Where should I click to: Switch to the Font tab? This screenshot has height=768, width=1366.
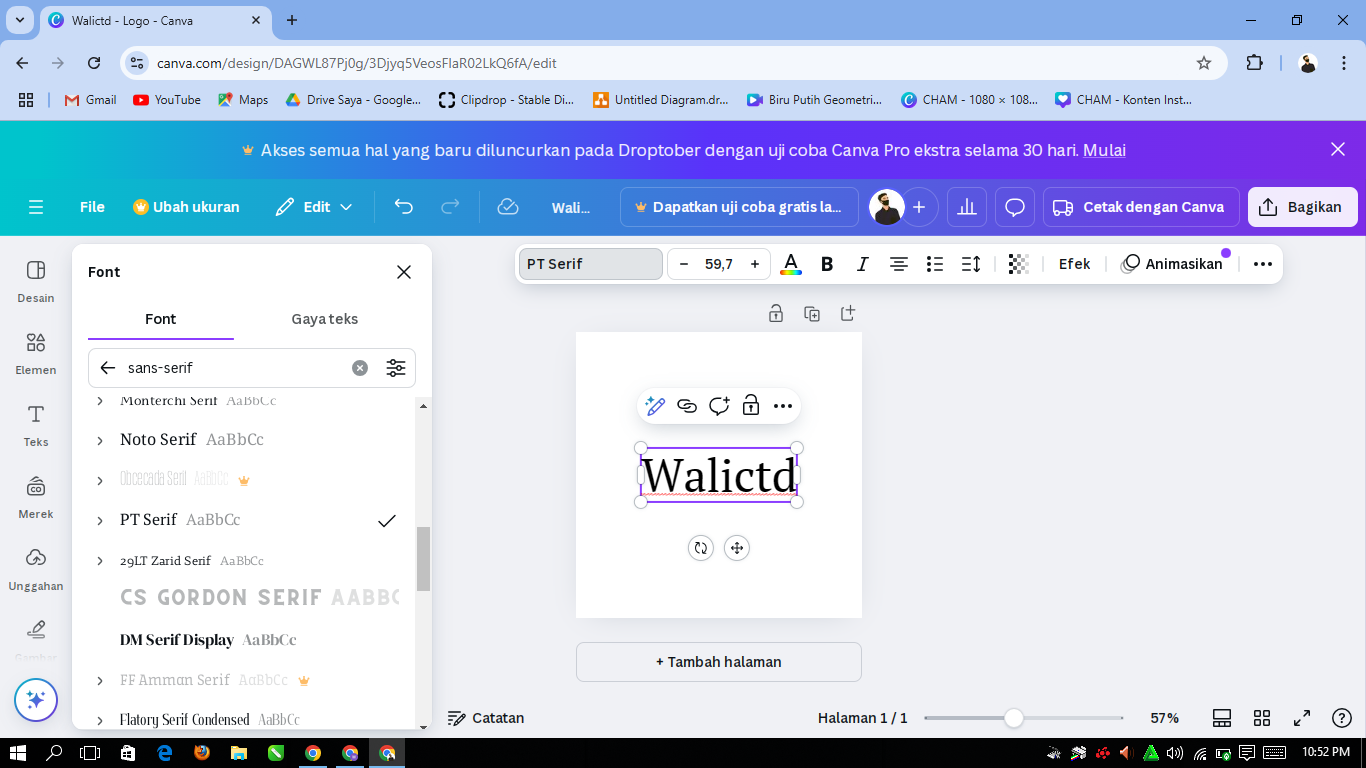pyautogui.click(x=160, y=319)
